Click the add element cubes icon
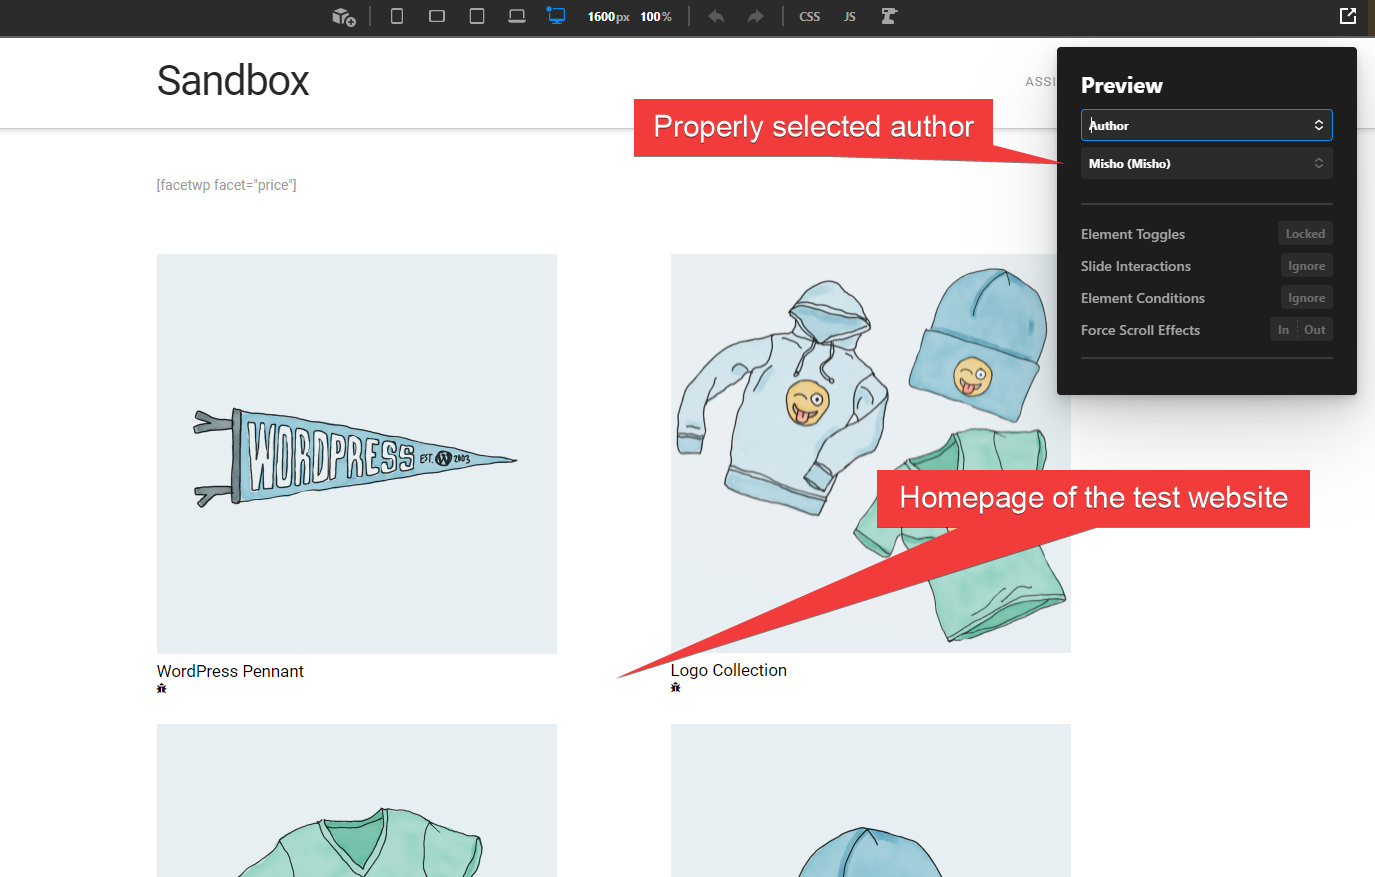This screenshot has height=877, width=1375. coord(344,16)
